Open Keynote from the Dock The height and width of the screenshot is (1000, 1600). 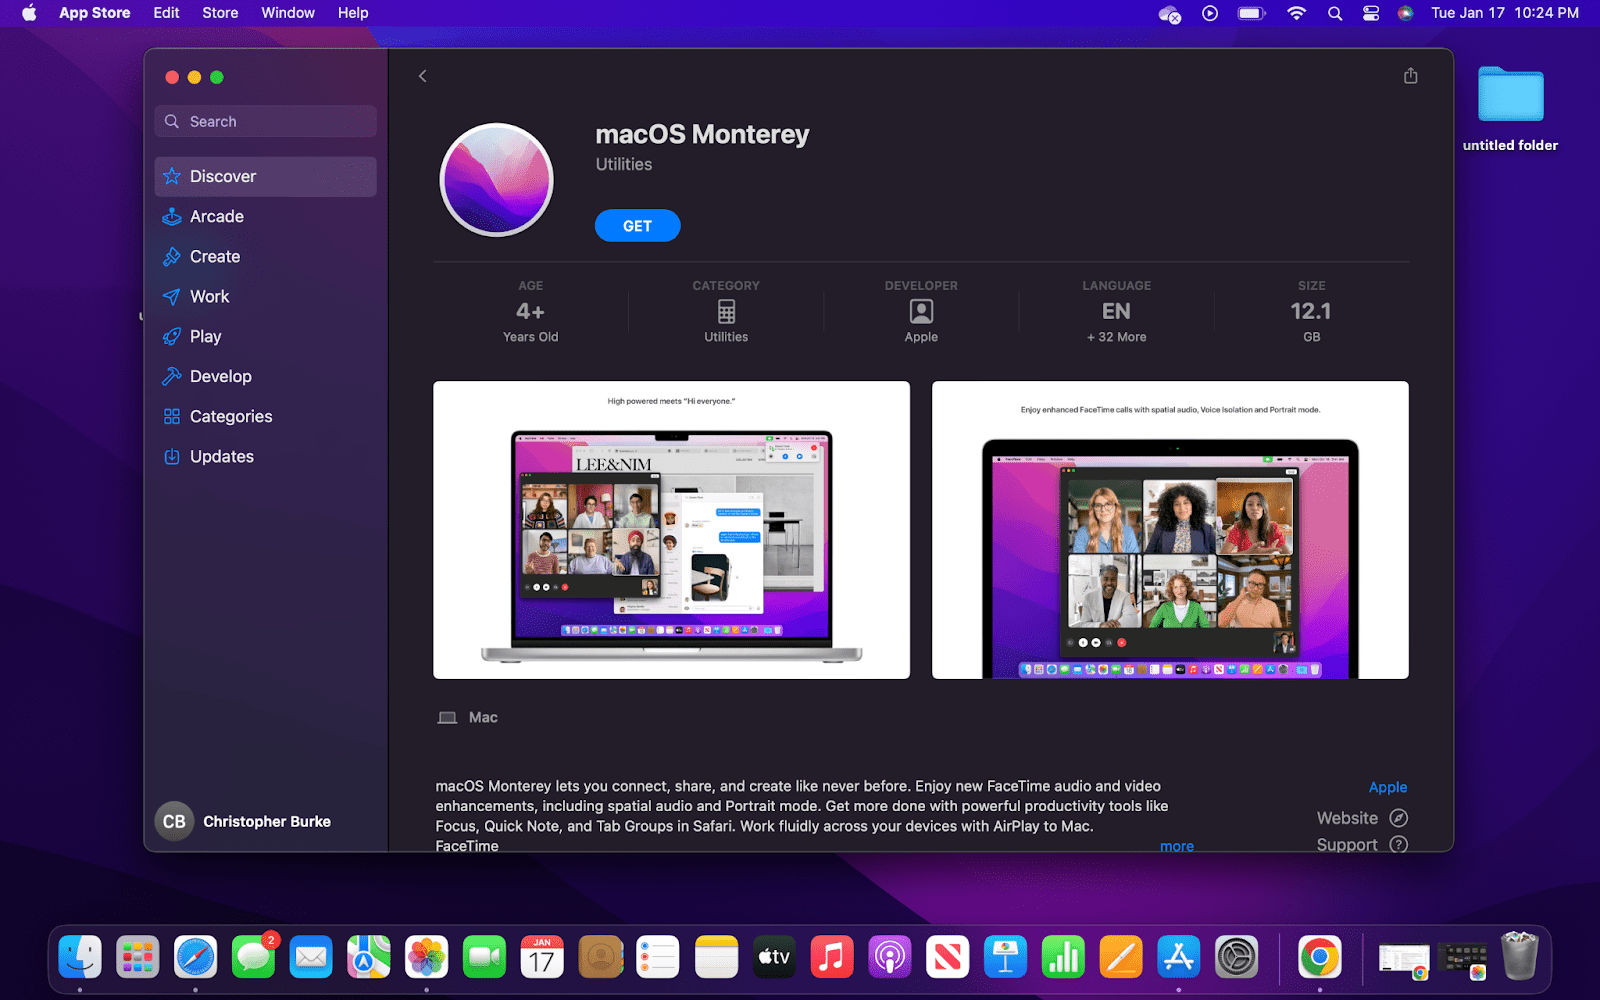coord(1005,958)
